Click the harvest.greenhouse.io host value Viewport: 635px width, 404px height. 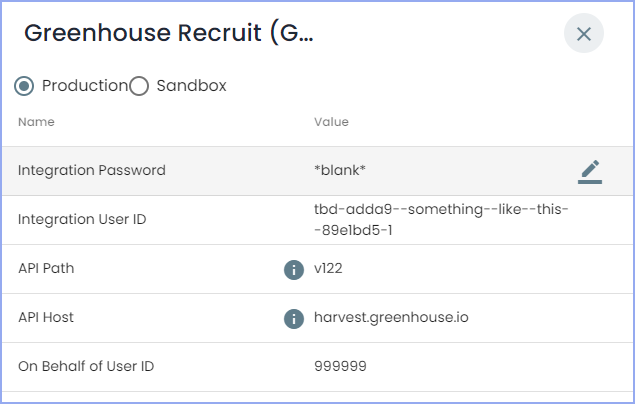(x=391, y=318)
